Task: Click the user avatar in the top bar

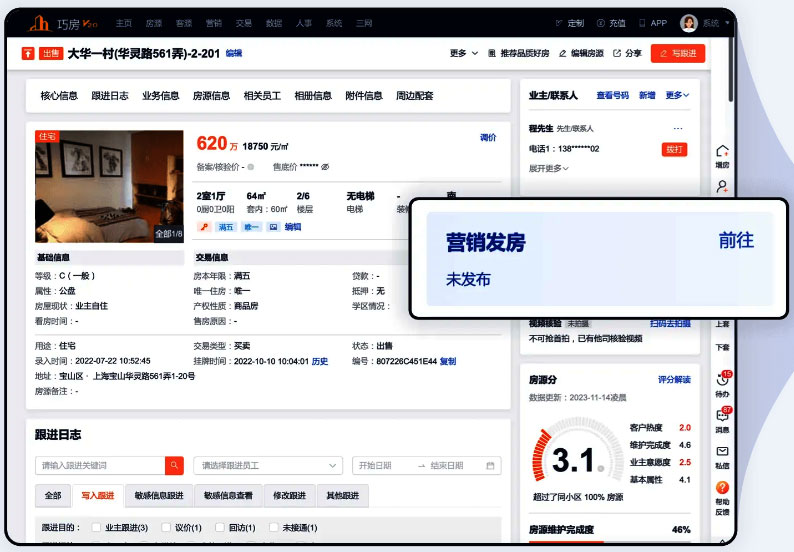Action: click(x=689, y=23)
